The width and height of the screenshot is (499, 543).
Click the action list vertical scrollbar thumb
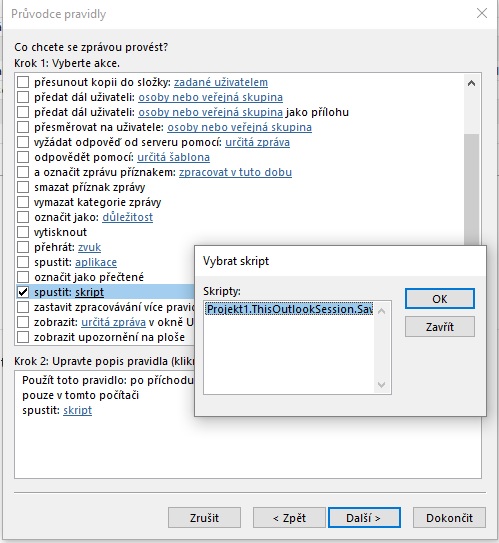(x=471, y=190)
